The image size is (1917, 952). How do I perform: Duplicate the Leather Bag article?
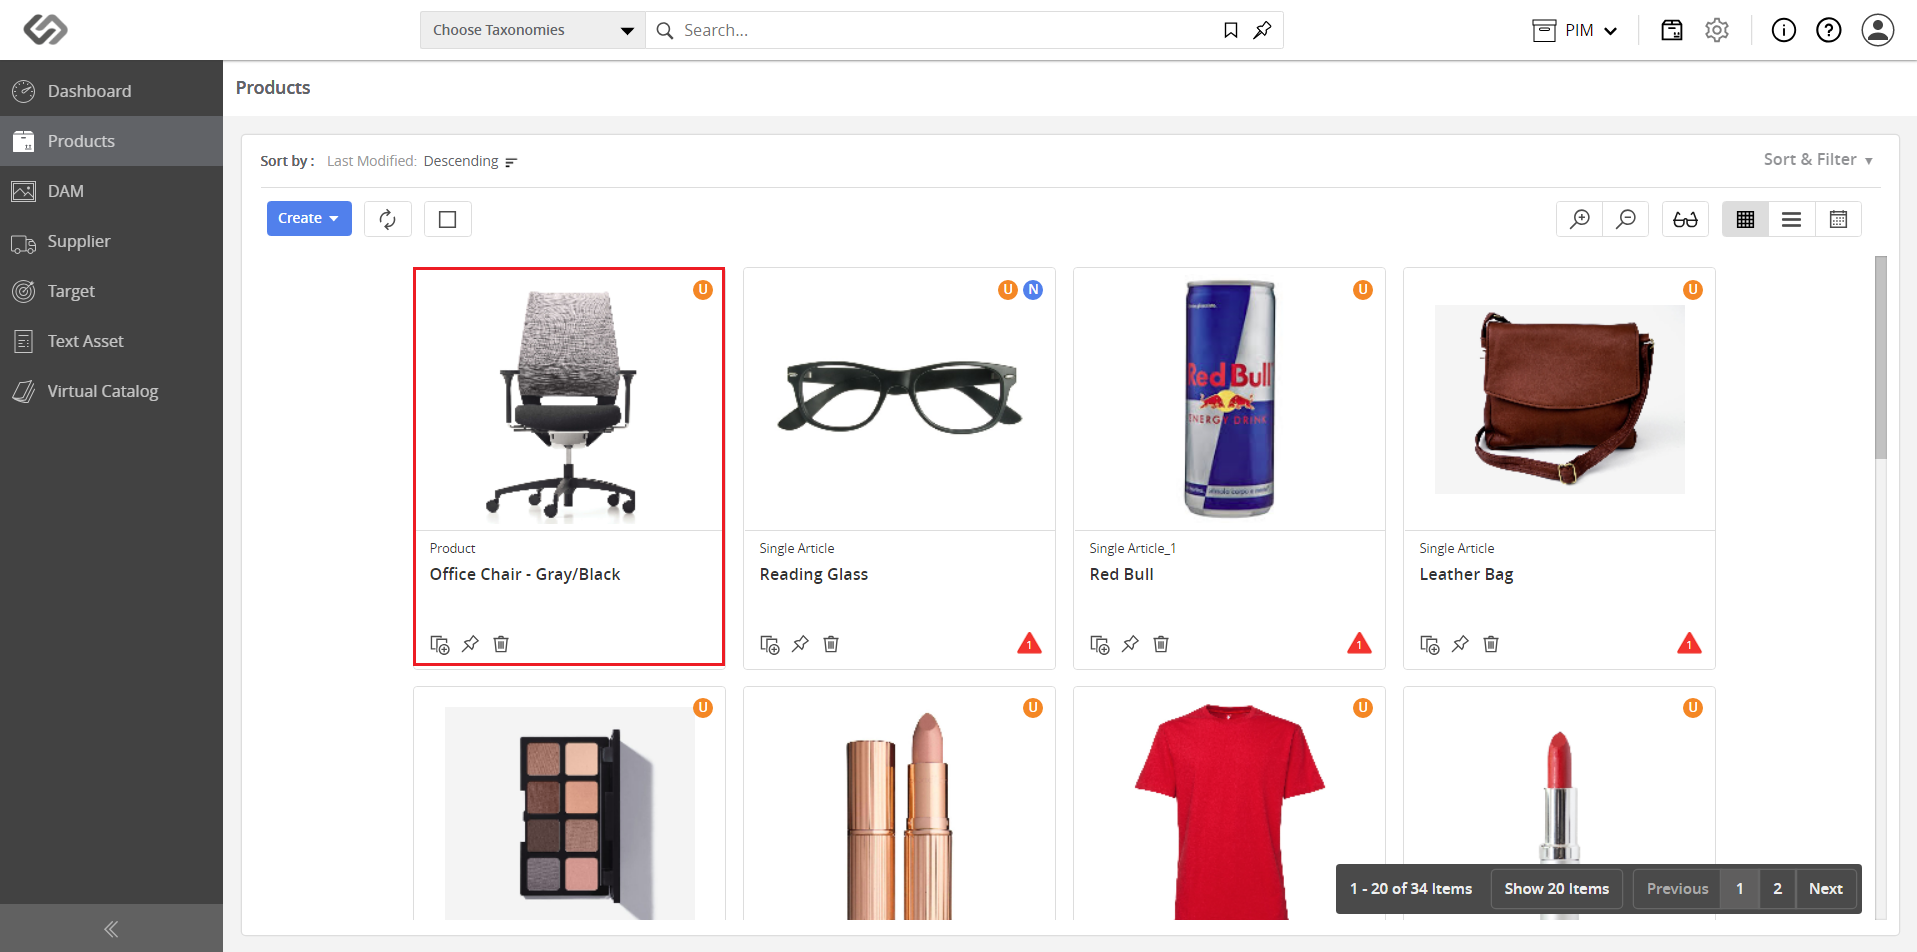[x=1429, y=644]
